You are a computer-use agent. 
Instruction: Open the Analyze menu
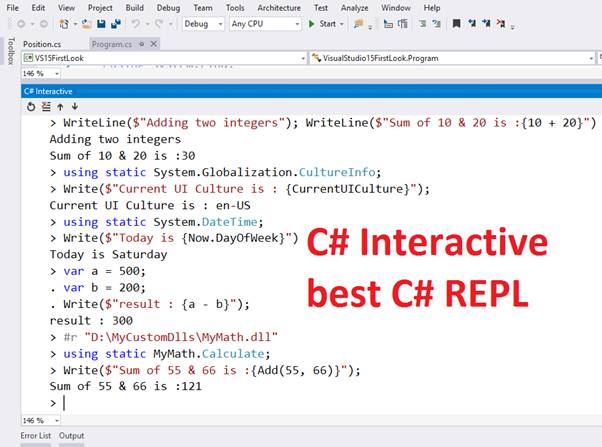[354, 8]
